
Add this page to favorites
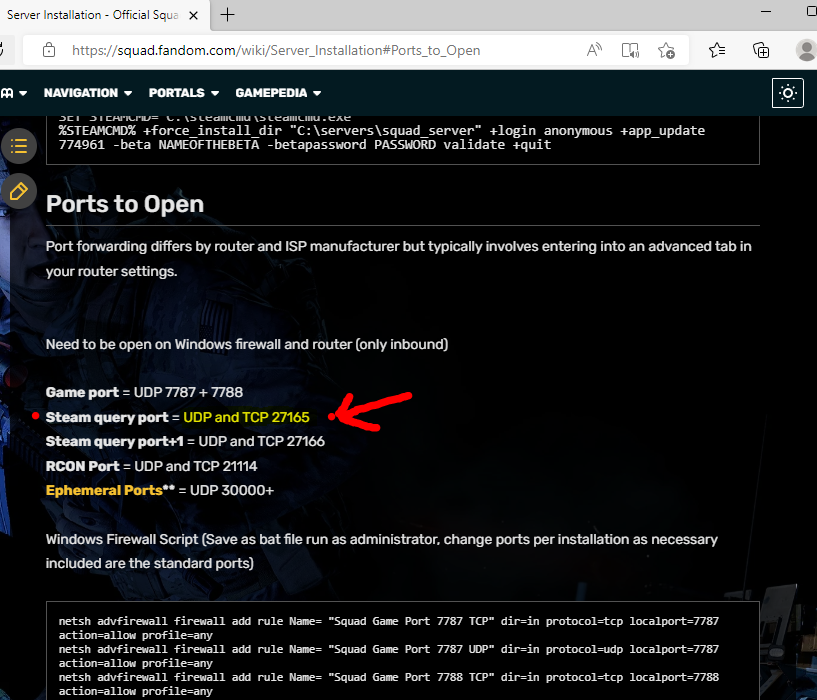[x=666, y=50]
